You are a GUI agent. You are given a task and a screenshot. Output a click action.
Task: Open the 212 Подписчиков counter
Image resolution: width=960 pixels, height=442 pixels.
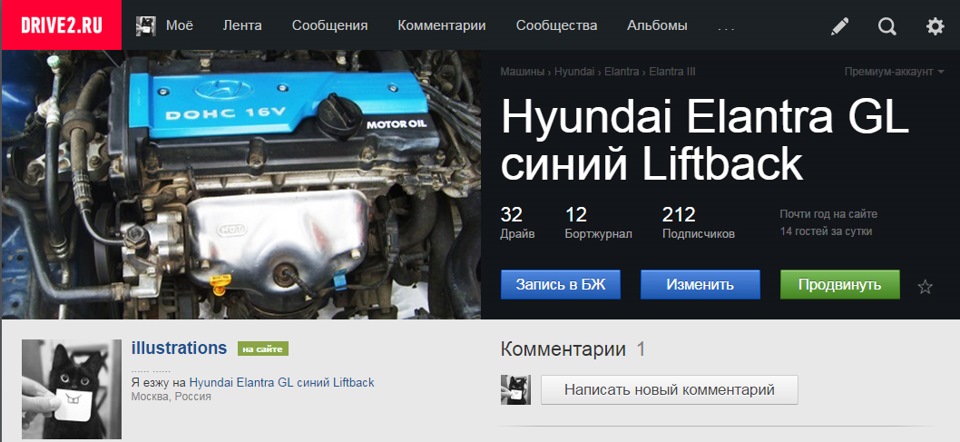click(699, 223)
